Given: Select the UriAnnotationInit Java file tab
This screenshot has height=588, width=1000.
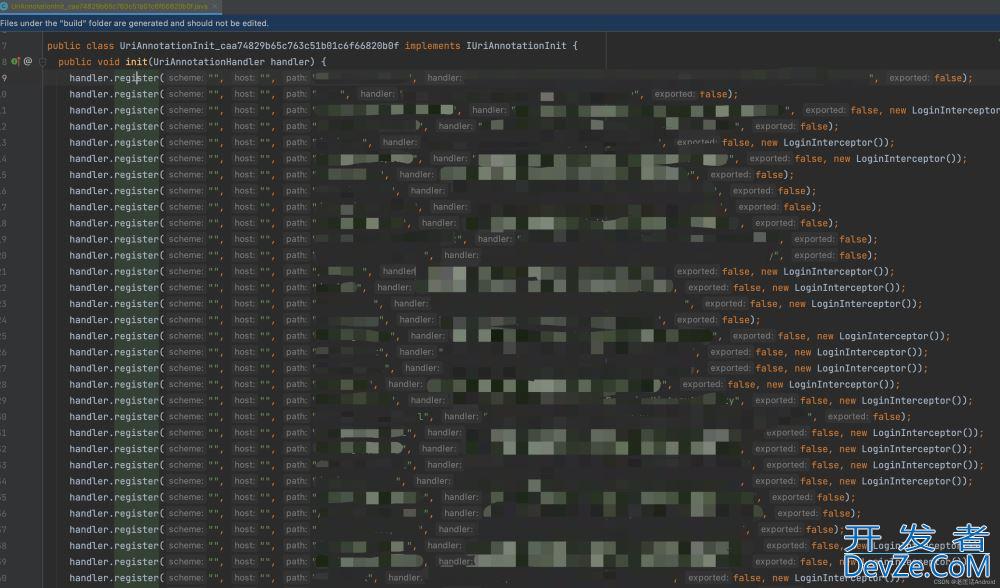Looking at the screenshot, I should coord(110,6).
